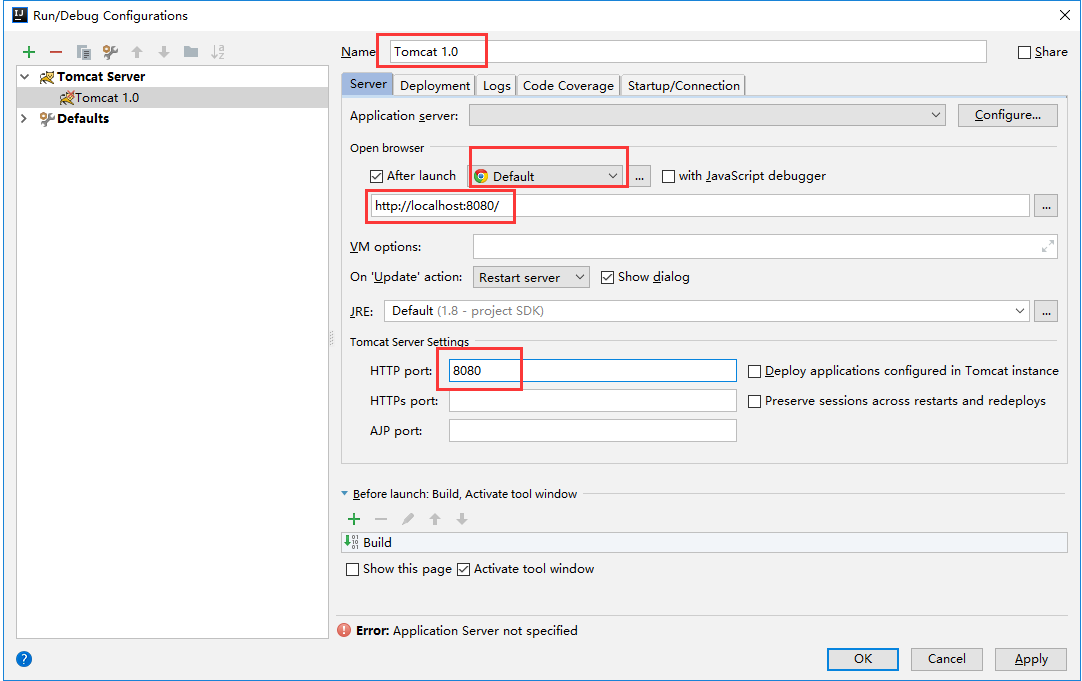Click the red error icon beside Application Server message
The image size is (1082, 681).
click(x=344, y=630)
